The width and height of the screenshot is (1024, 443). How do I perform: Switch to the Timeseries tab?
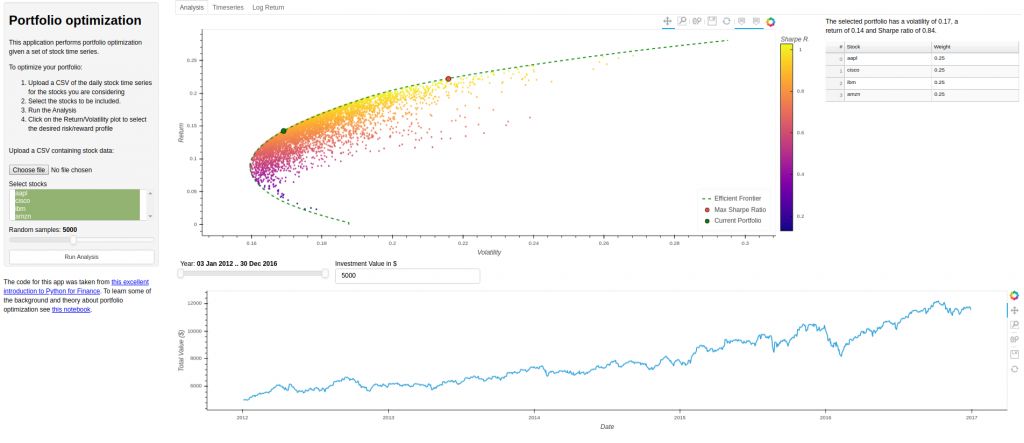228,7
